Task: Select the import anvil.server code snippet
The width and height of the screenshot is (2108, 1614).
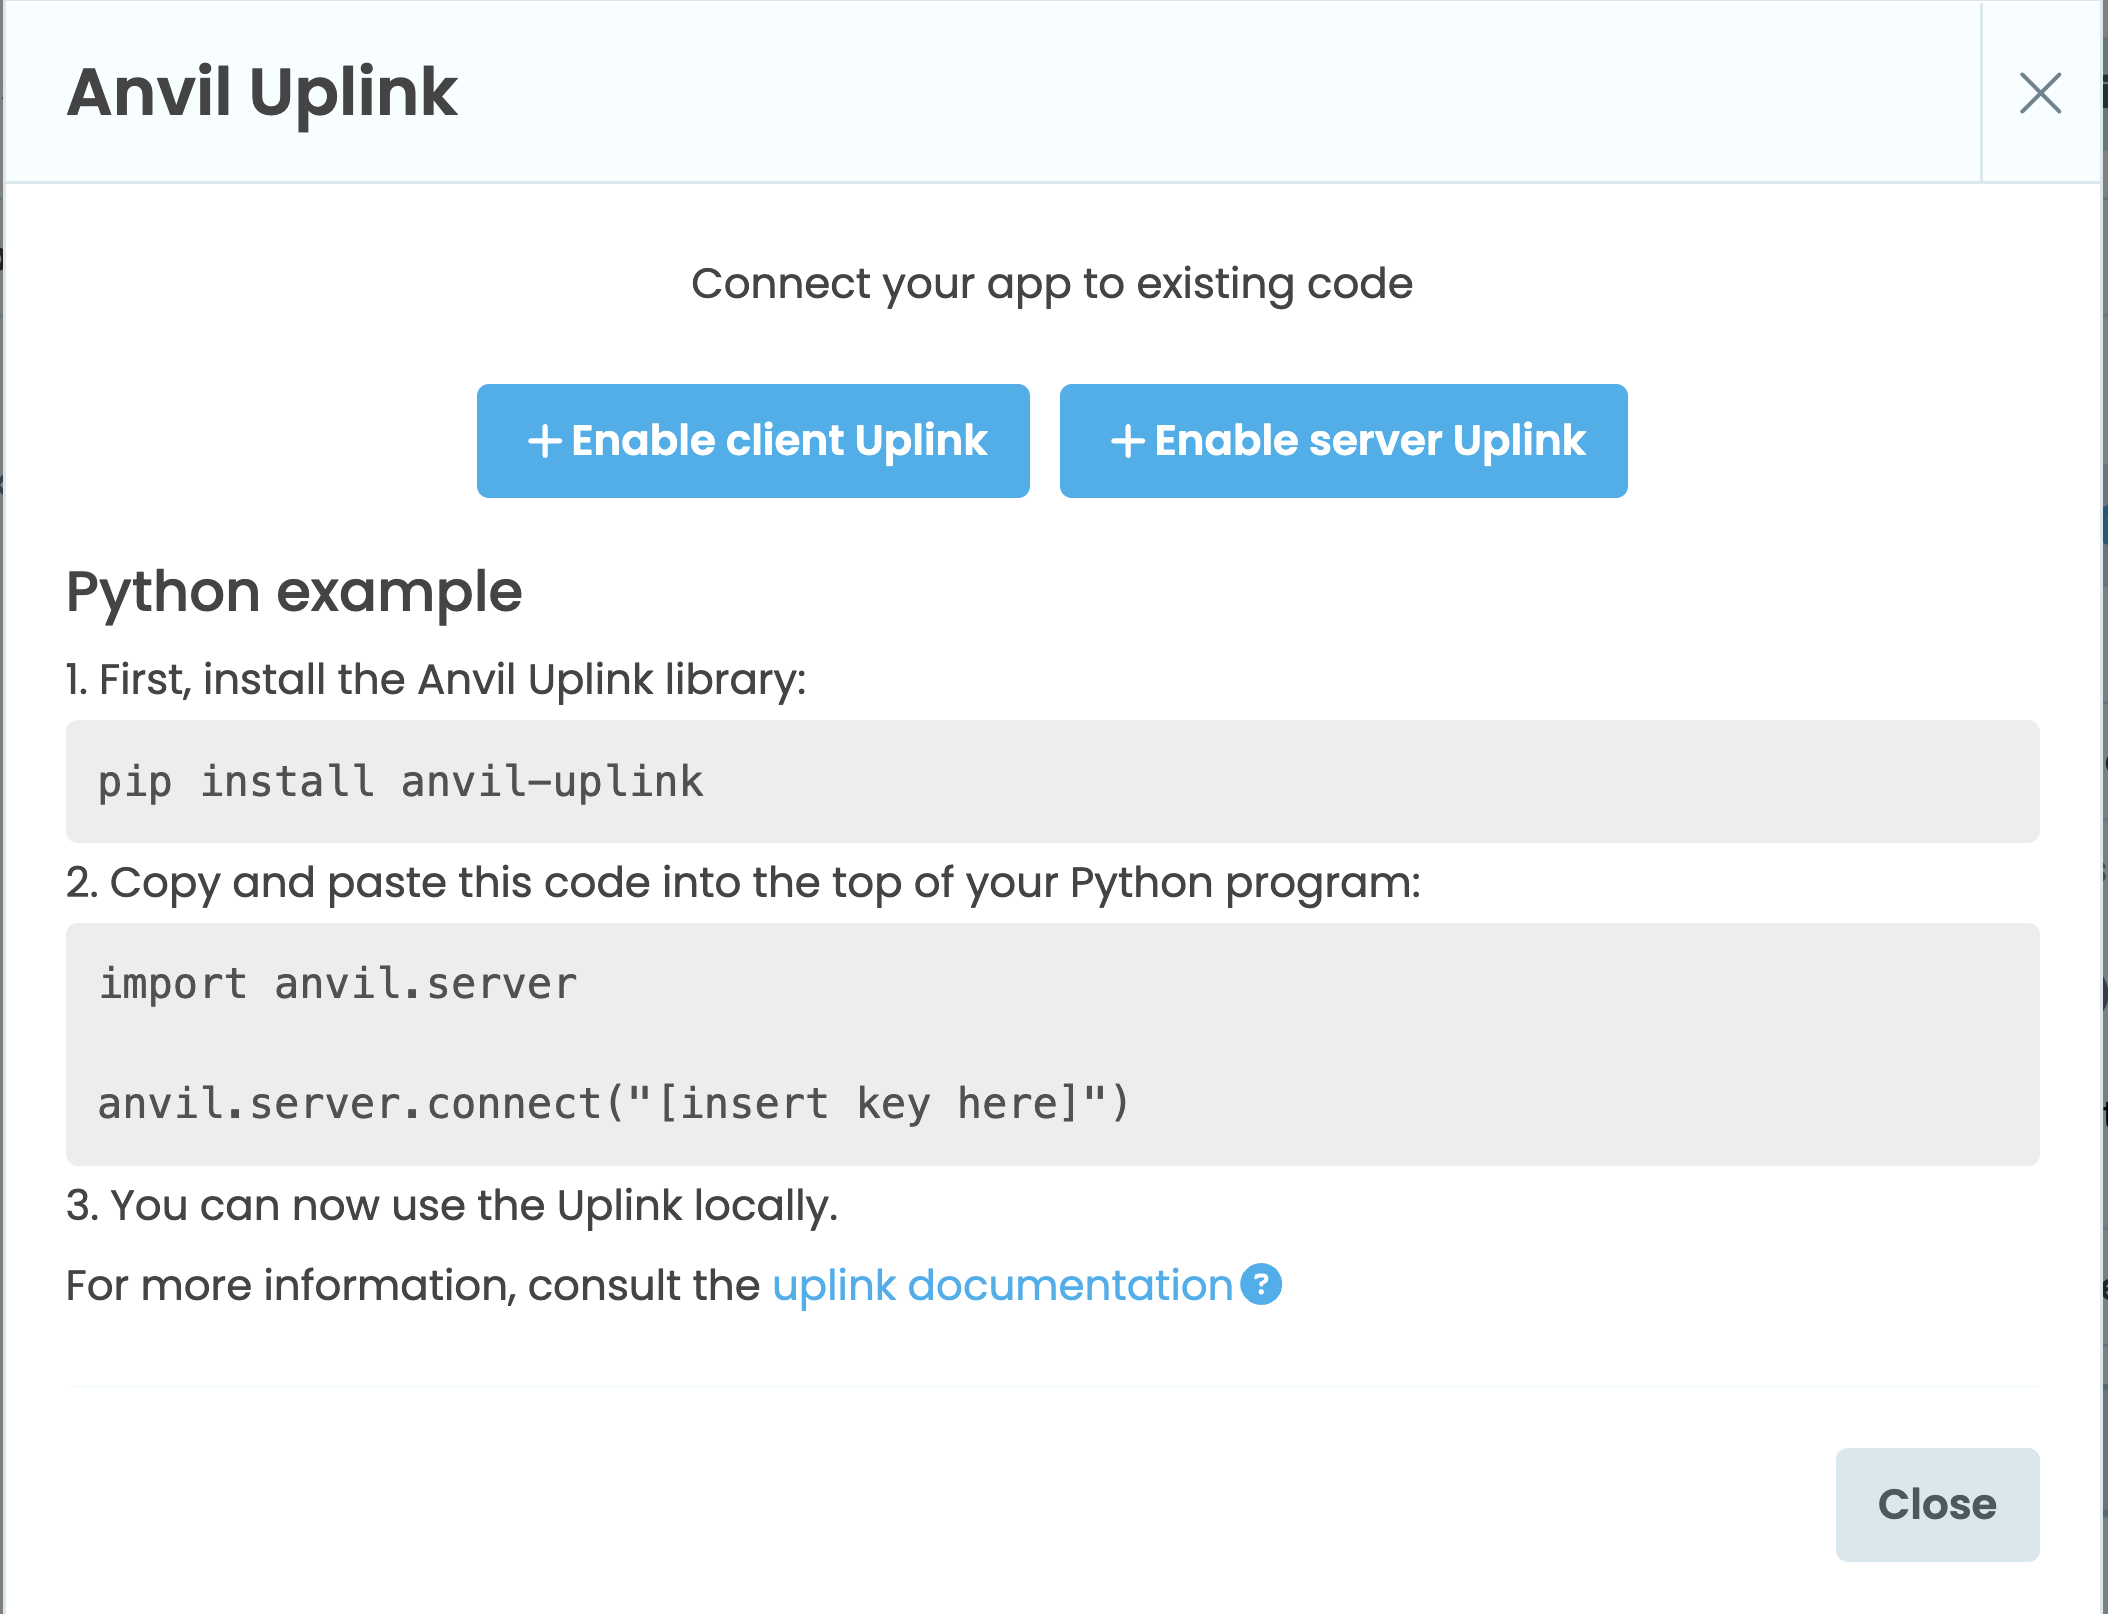Action: [x=336, y=983]
